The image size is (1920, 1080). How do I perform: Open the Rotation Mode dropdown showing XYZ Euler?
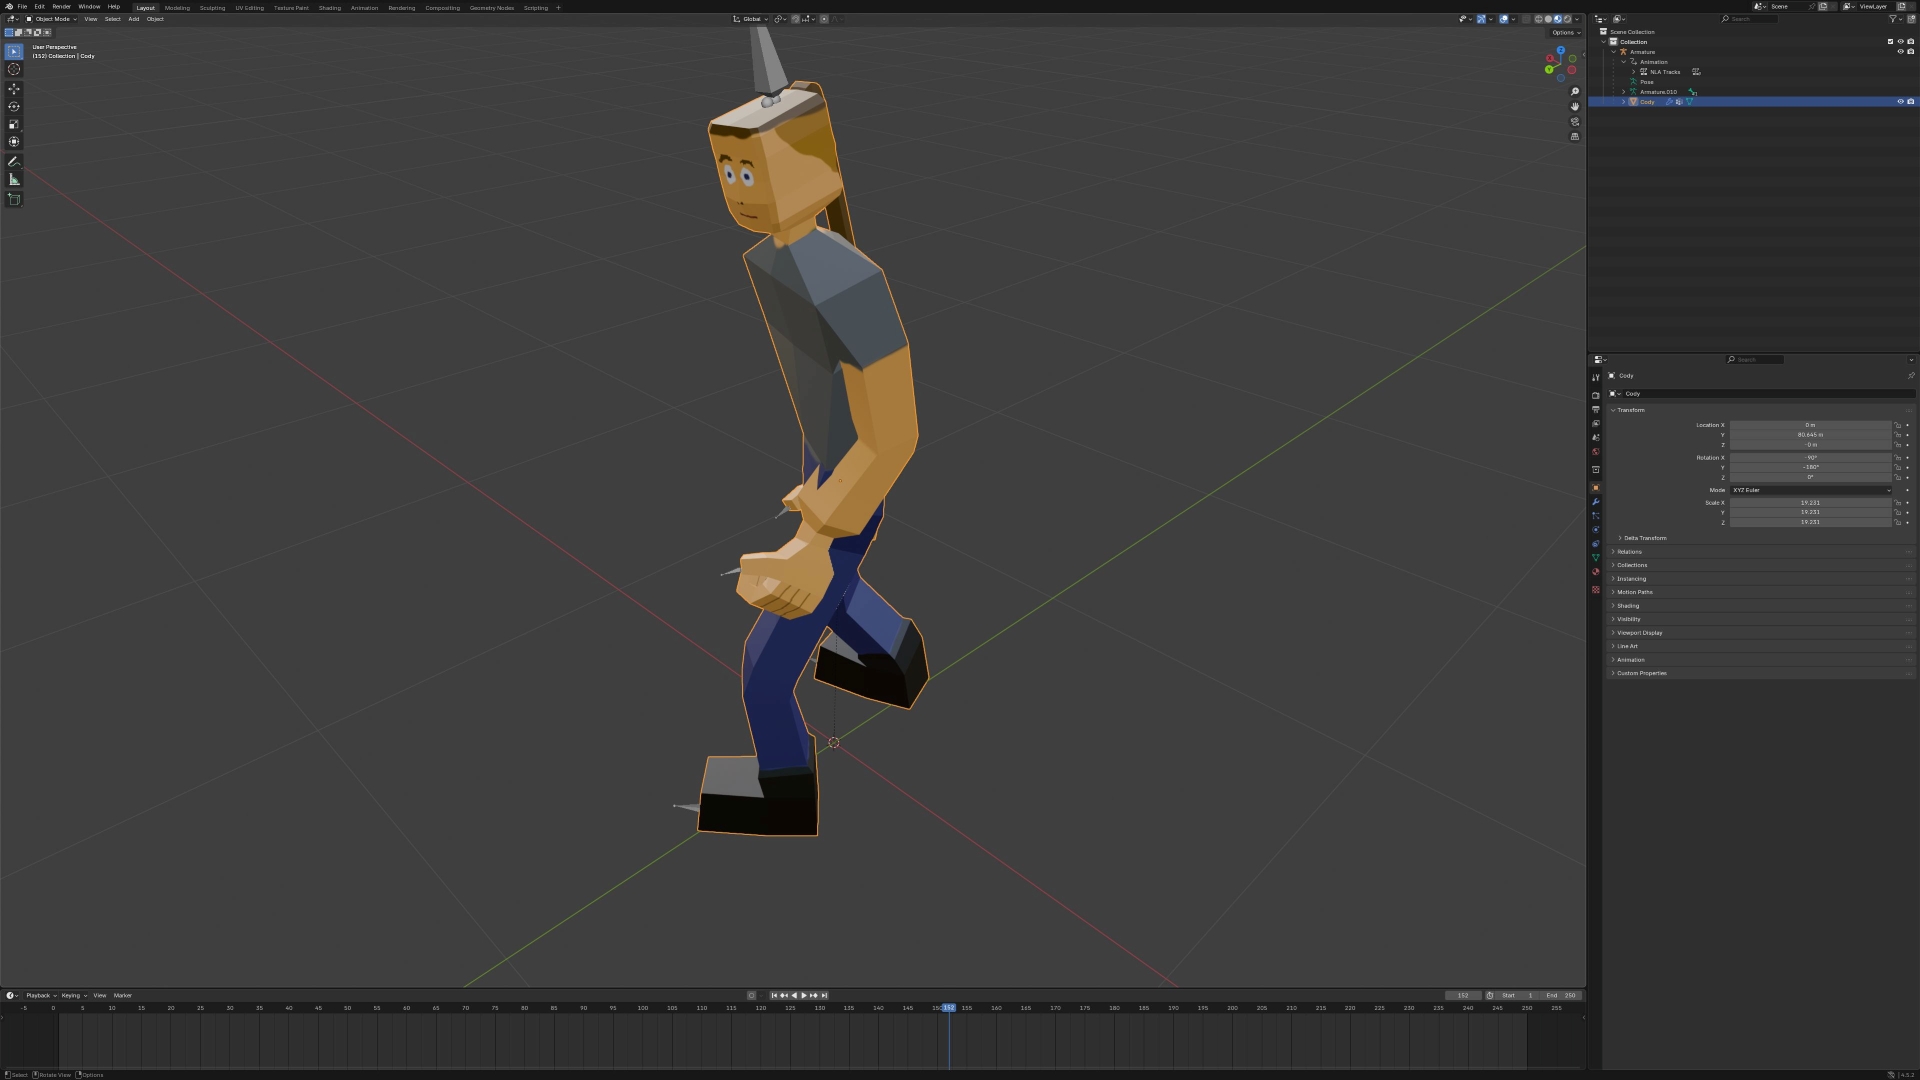coord(1810,490)
